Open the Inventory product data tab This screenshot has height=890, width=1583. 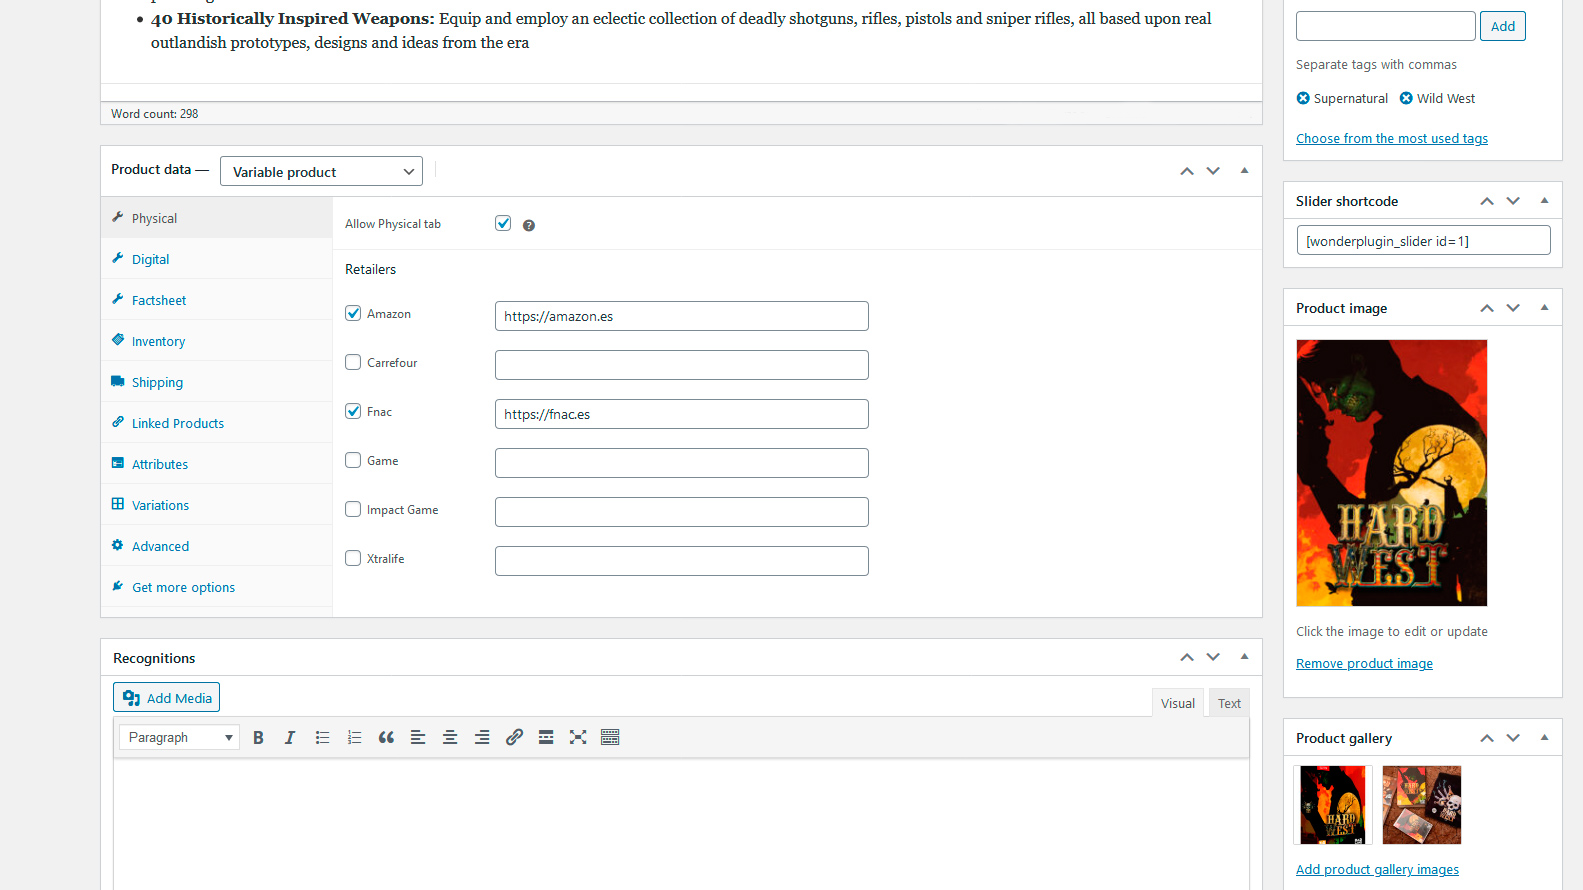[x=216, y=341]
